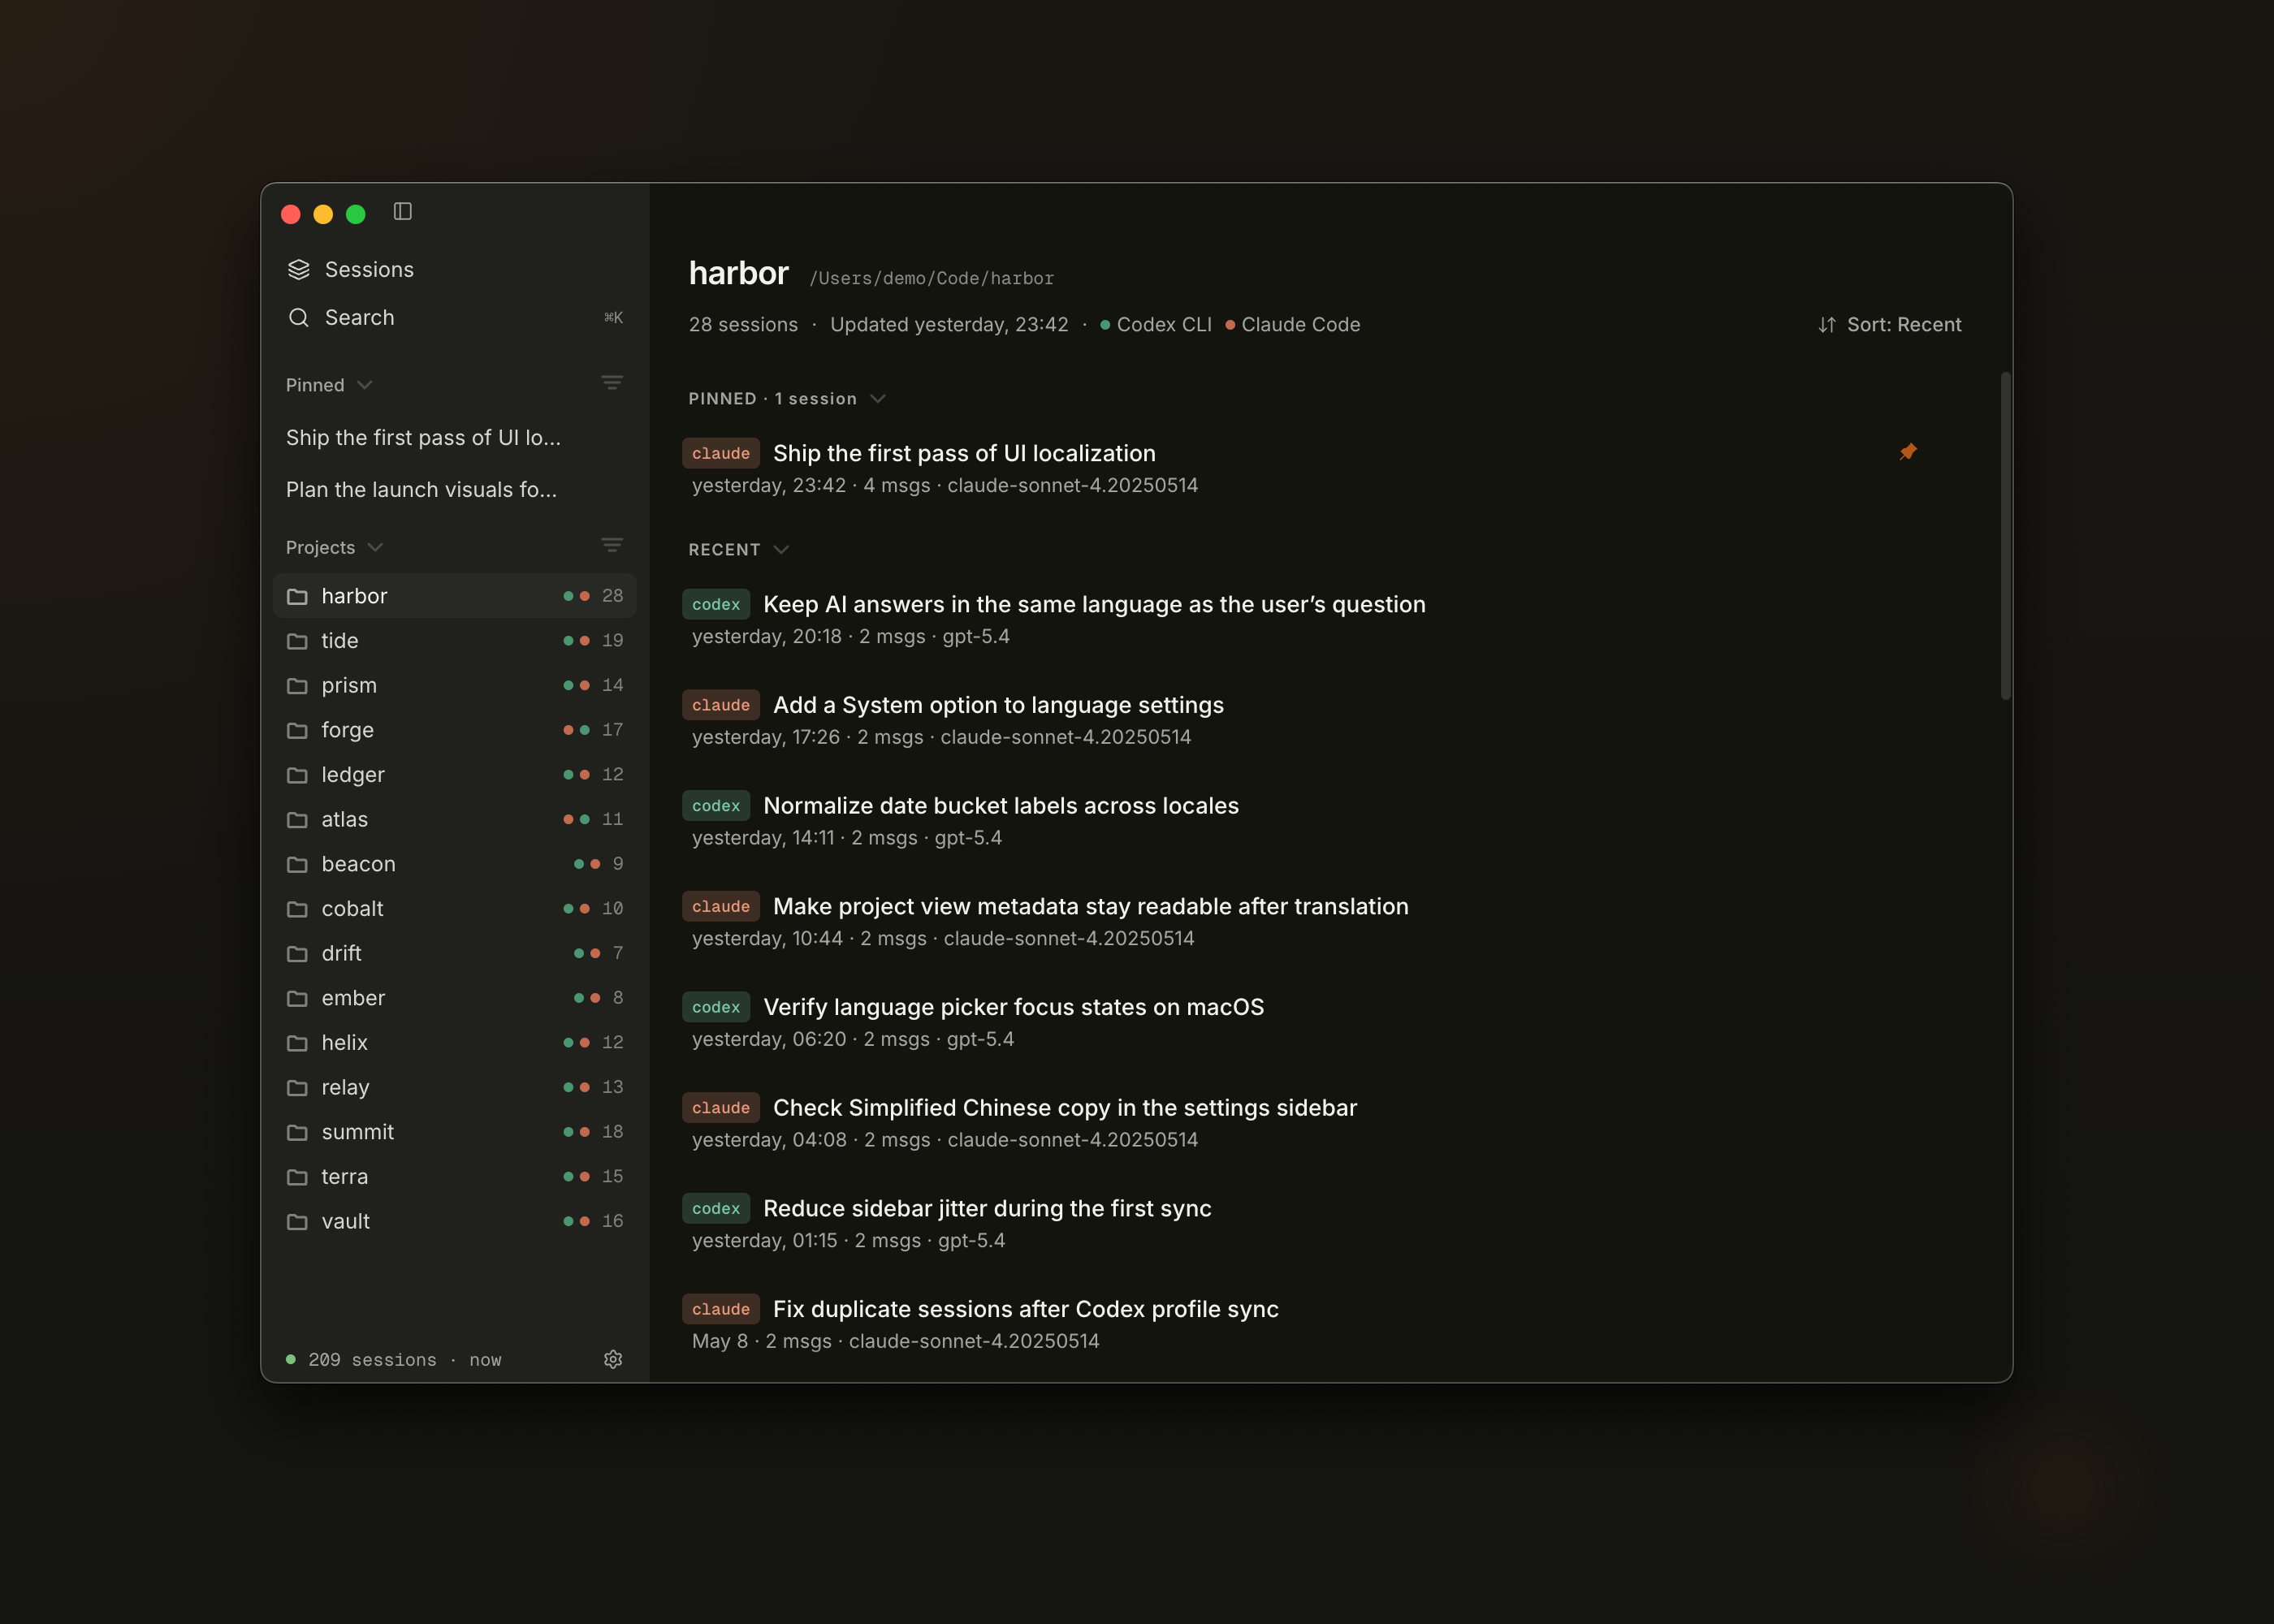This screenshot has width=2274, height=1624.
Task: Click codex badge on 'Keep AI answers' session
Action: coord(716,604)
